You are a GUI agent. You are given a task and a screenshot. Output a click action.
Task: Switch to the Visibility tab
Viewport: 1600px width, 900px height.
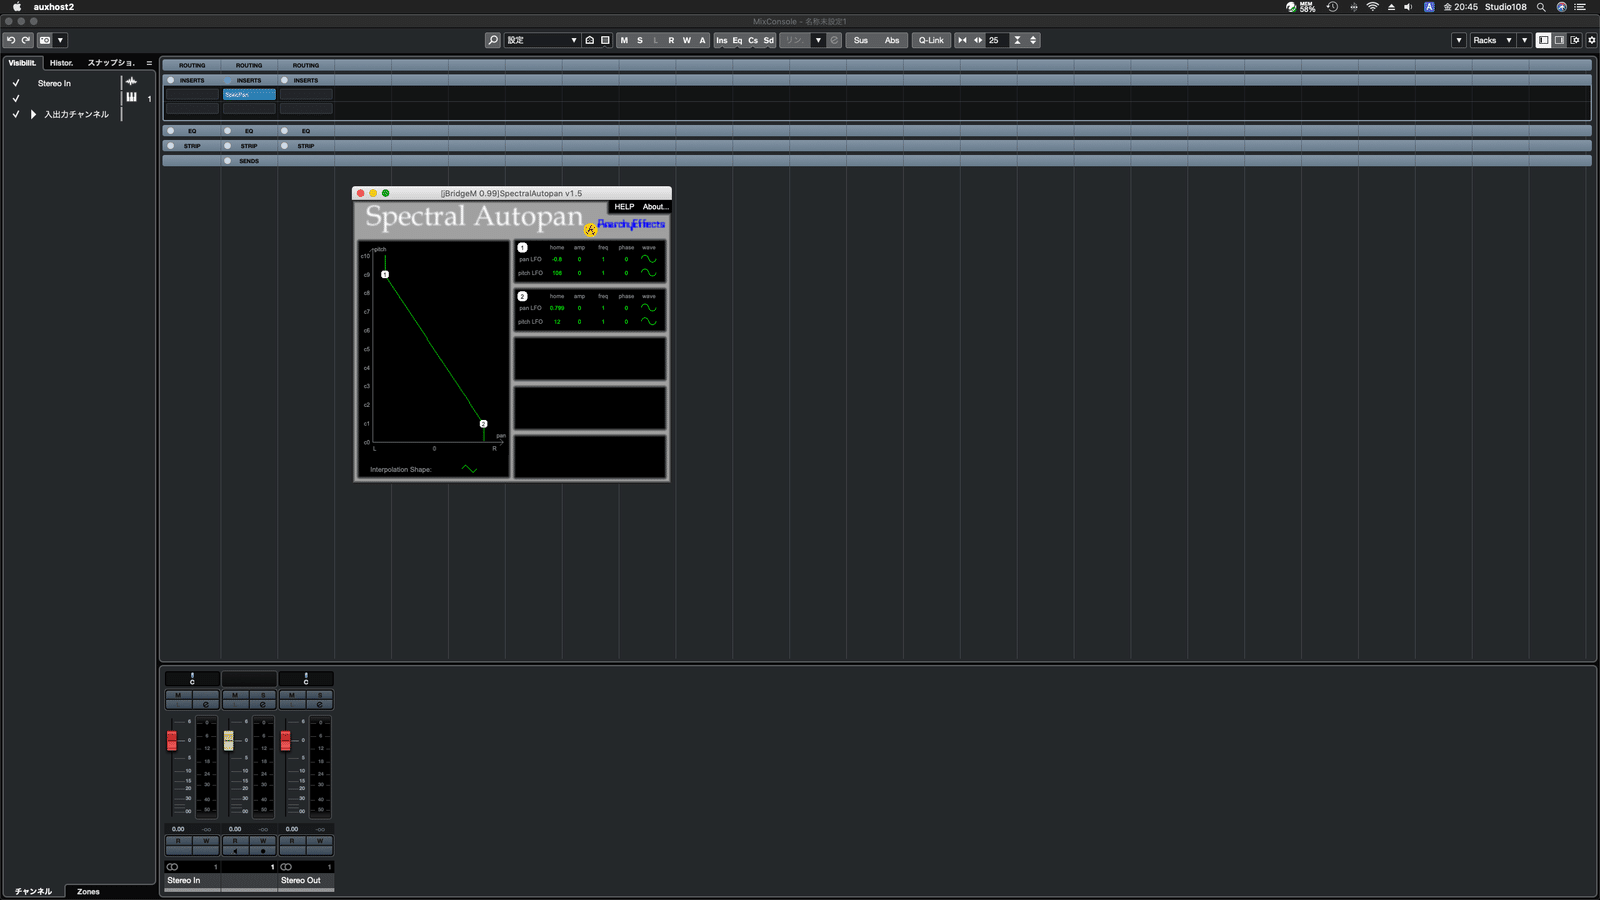click(x=22, y=63)
